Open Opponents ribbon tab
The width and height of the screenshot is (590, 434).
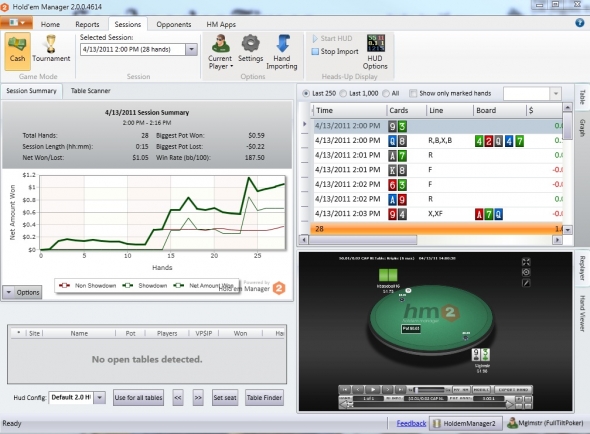[174, 24]
